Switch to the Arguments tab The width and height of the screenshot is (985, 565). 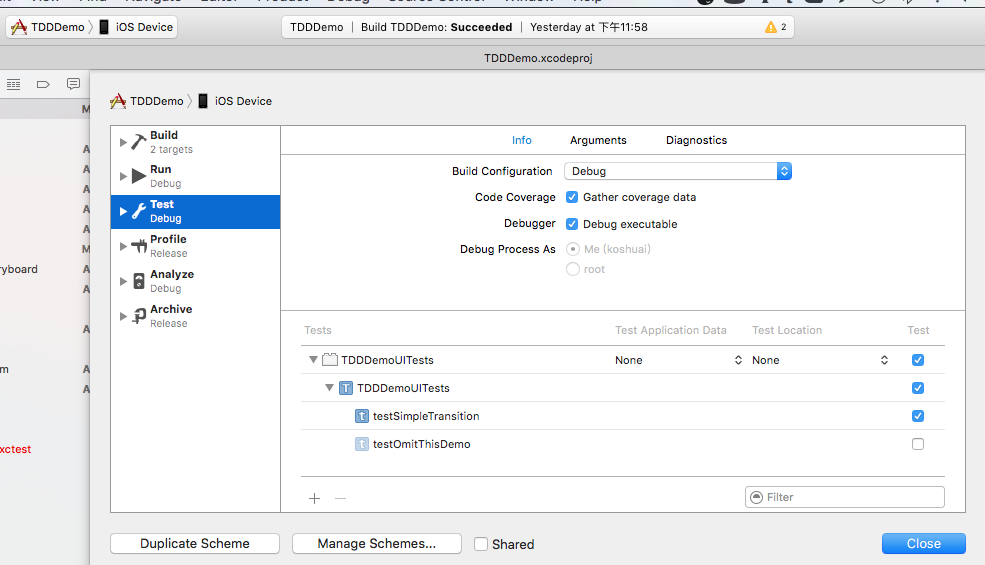point(598,140)
